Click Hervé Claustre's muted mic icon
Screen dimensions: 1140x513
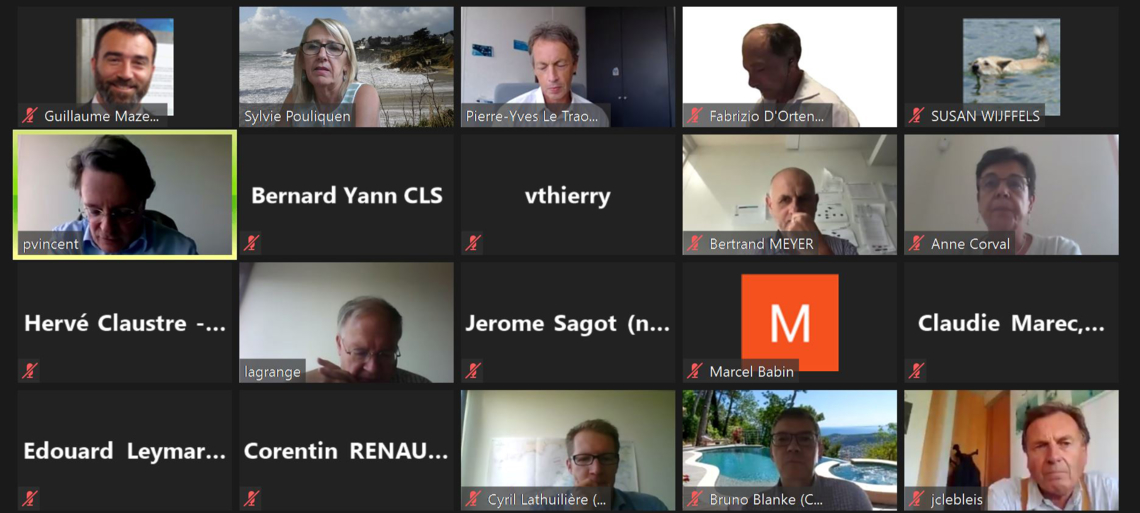coord(30,371)
